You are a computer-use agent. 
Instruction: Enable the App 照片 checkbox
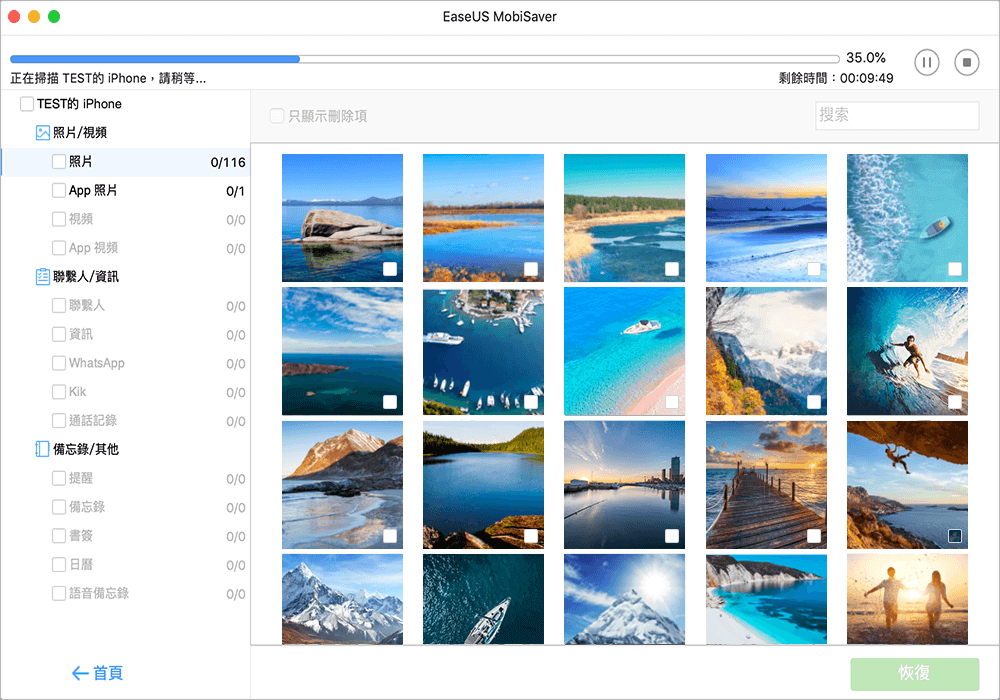coord(59,191)
